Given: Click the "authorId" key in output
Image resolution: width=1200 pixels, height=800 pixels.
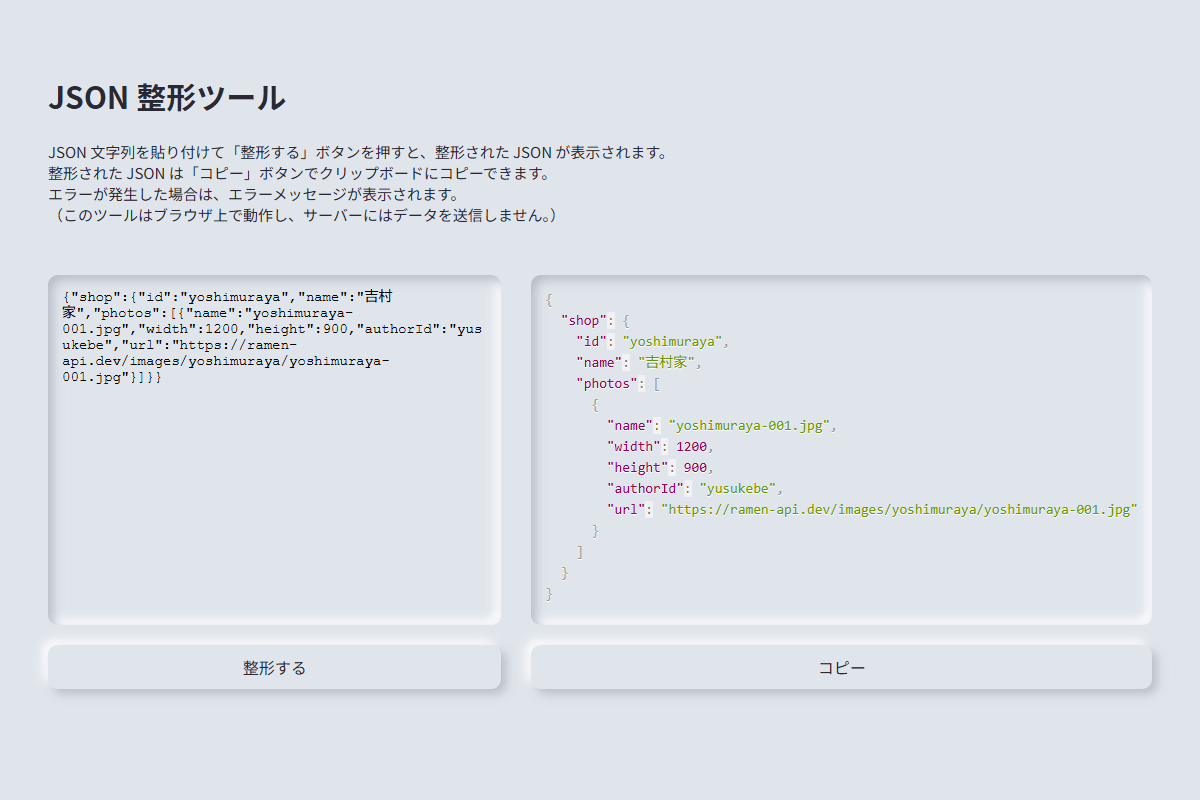Looking at the screenshot, I should (x=647, y=488).
